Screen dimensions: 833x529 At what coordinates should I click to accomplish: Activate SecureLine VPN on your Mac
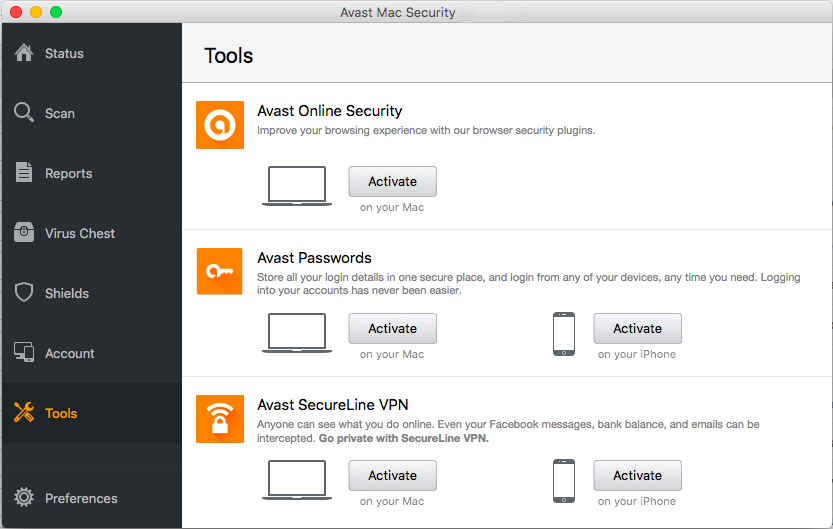pyautogui.click(x=392, y=475)
